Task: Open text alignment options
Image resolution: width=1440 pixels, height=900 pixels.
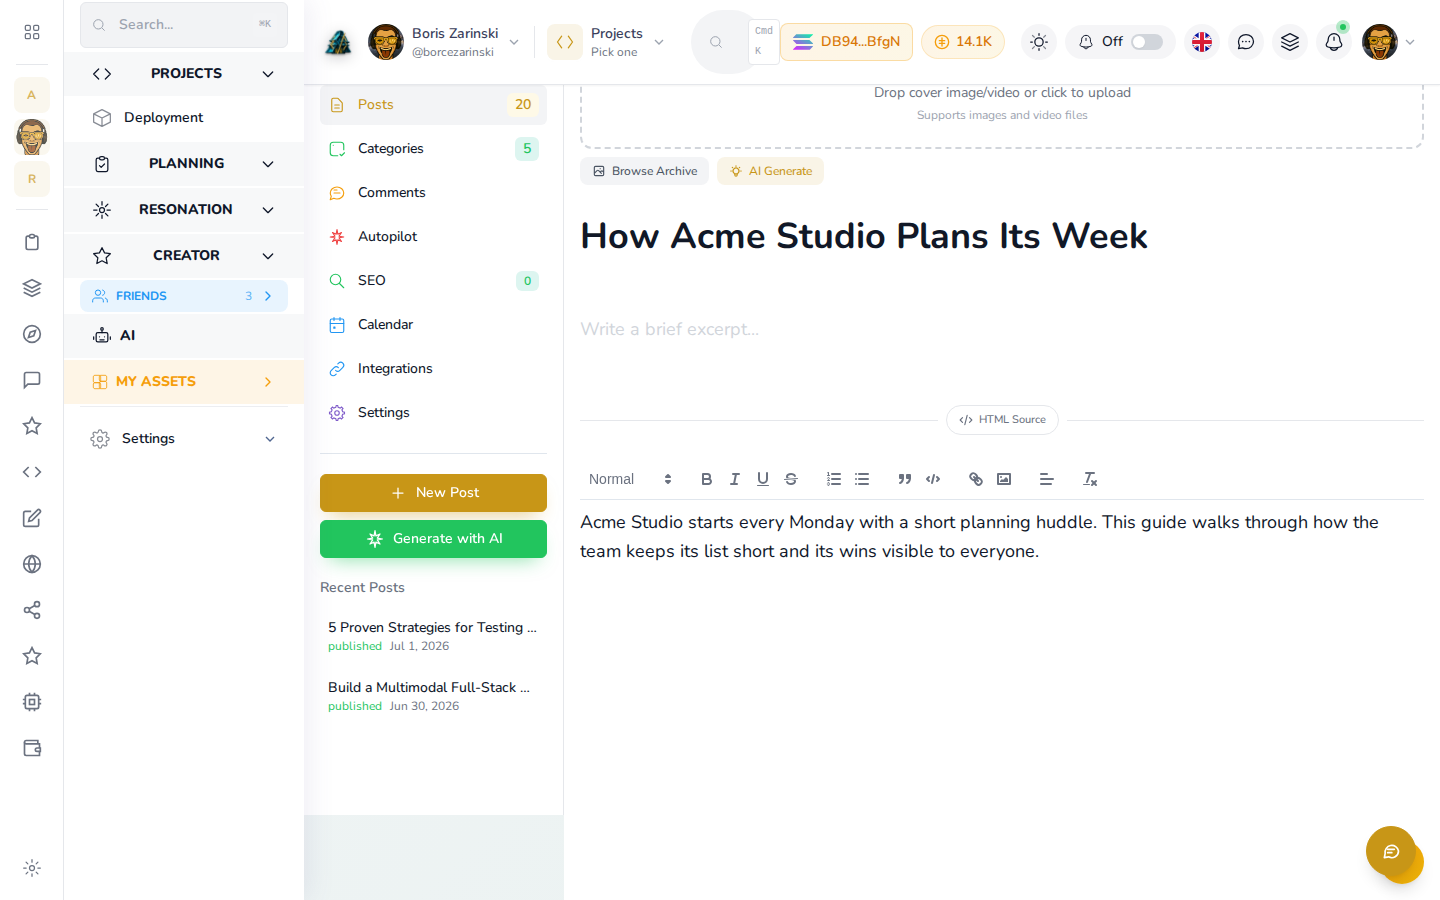Action: (x=1047, y=479)
